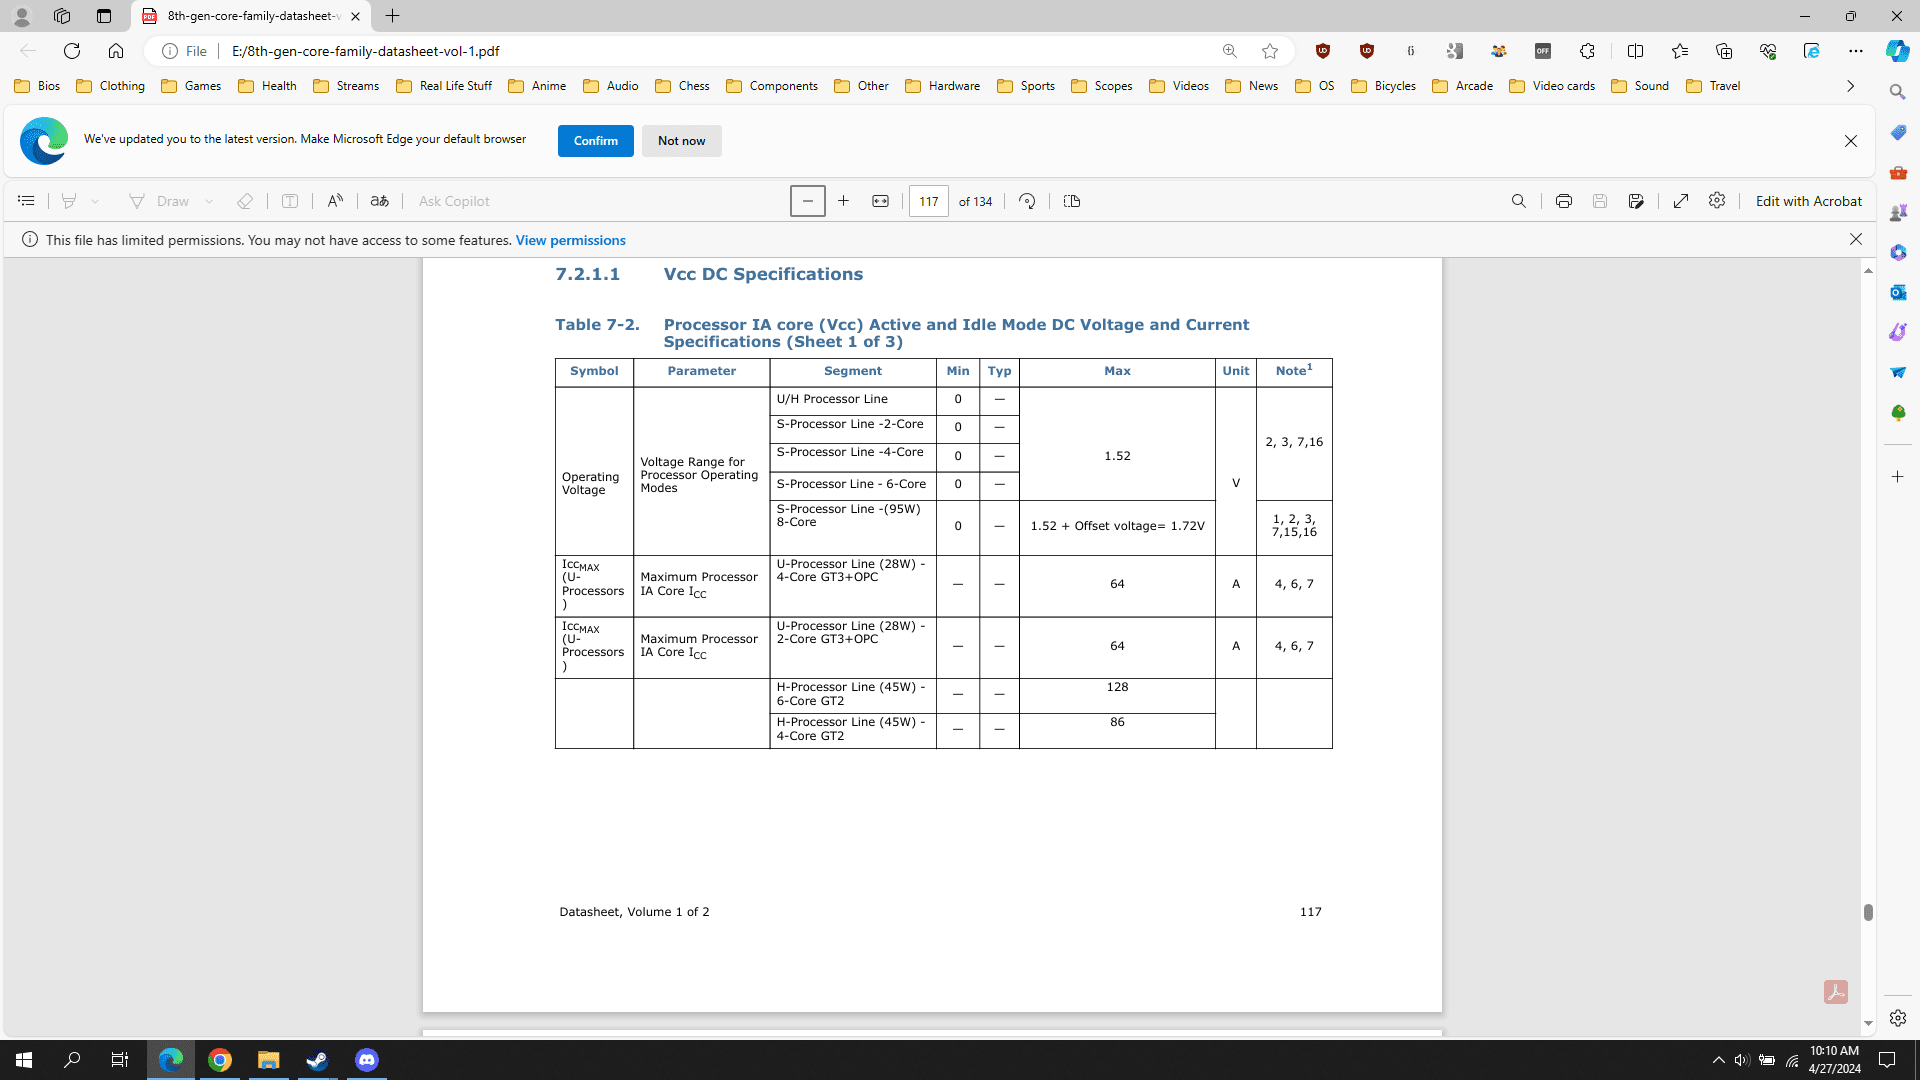Click the Acrobat icon on page corner
Image resolution: width=1920 pixels, height=1080 pixels.
1836,992
